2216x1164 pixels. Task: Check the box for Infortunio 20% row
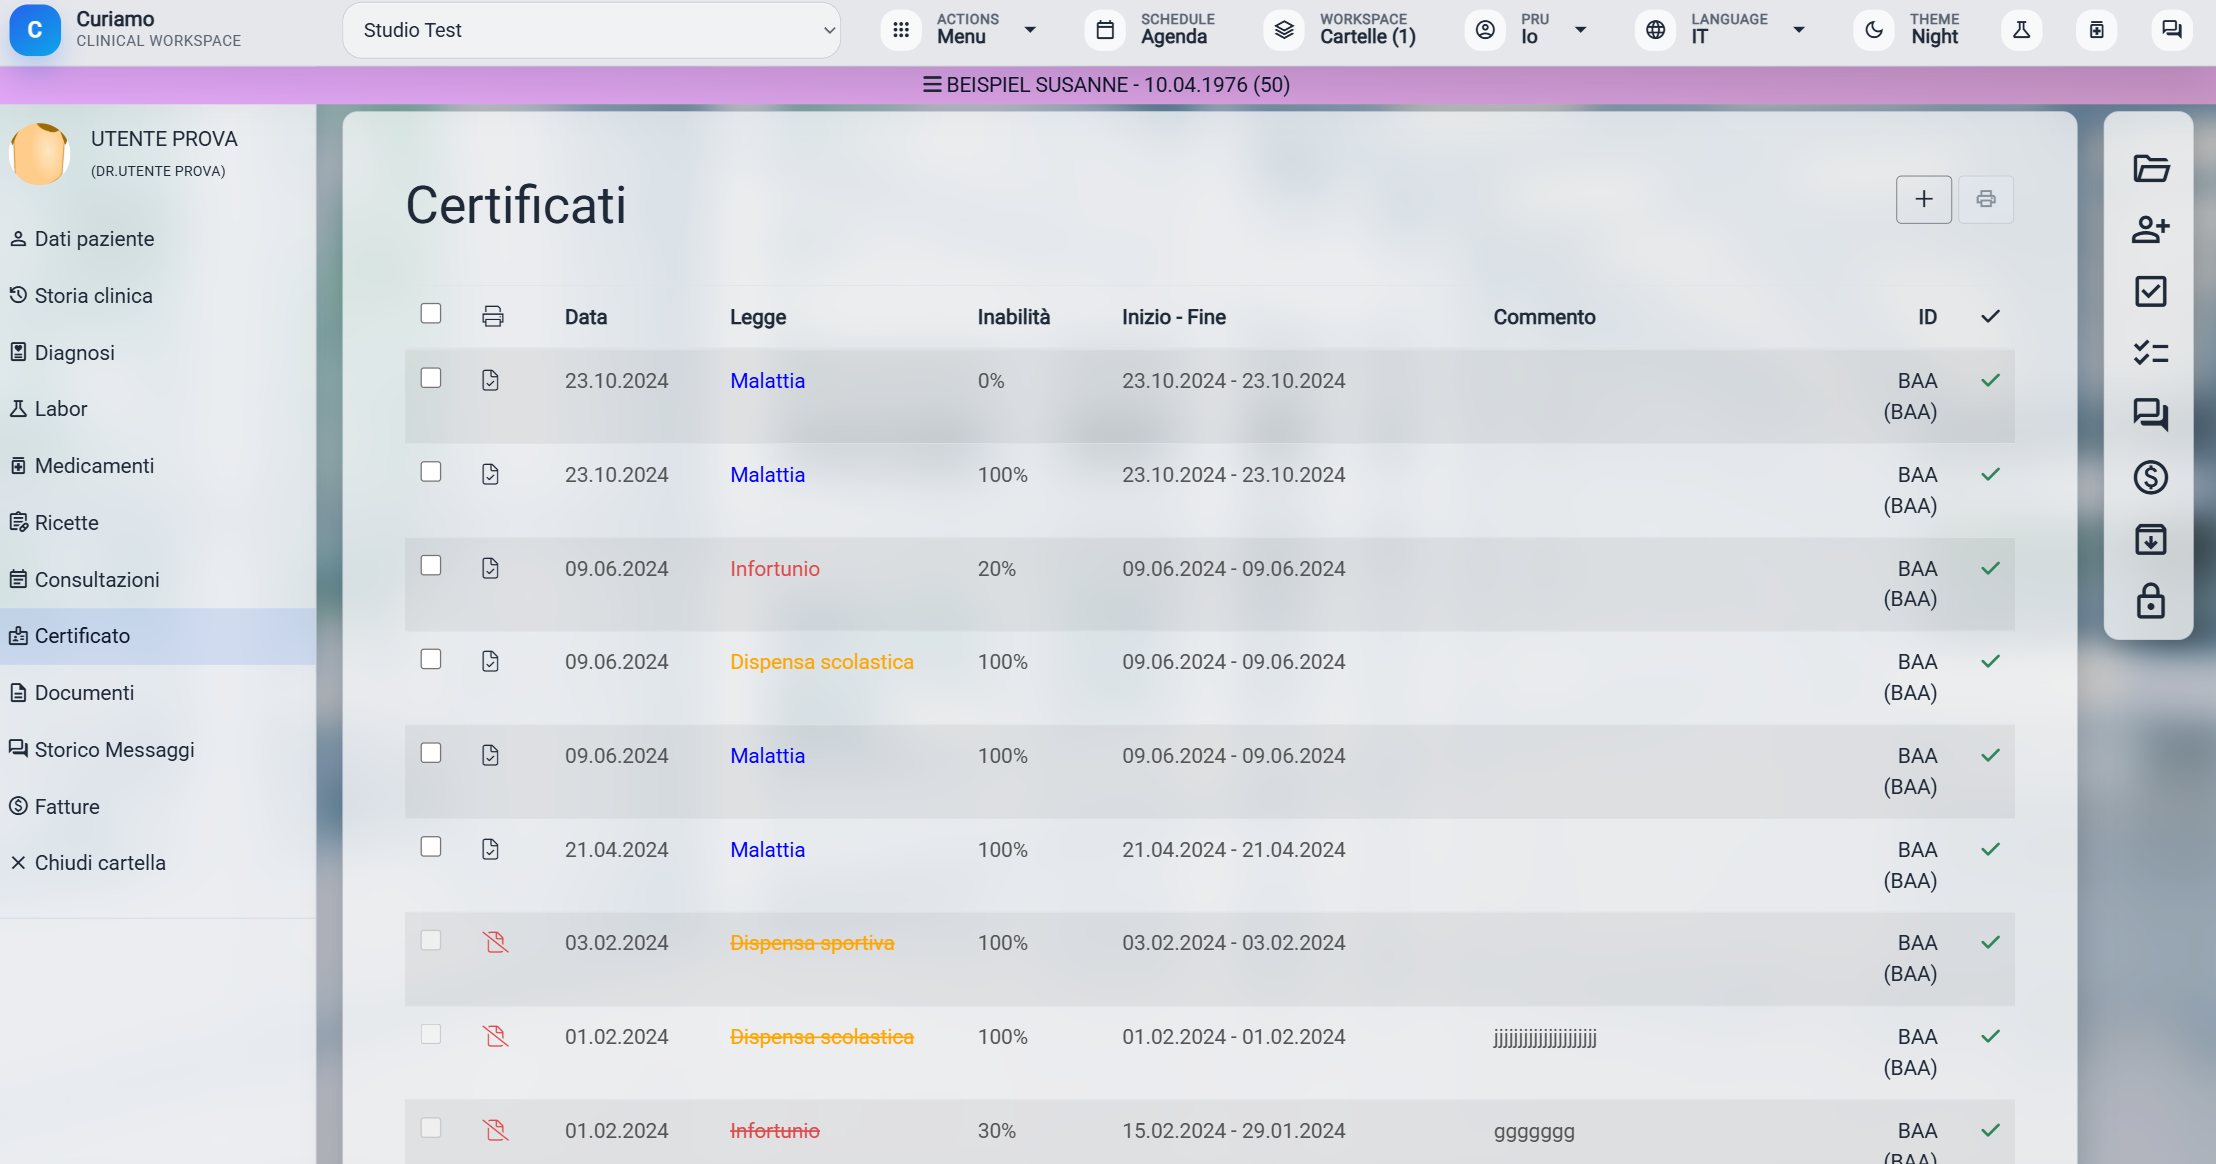pyautogui.click(x=431, y=565)
